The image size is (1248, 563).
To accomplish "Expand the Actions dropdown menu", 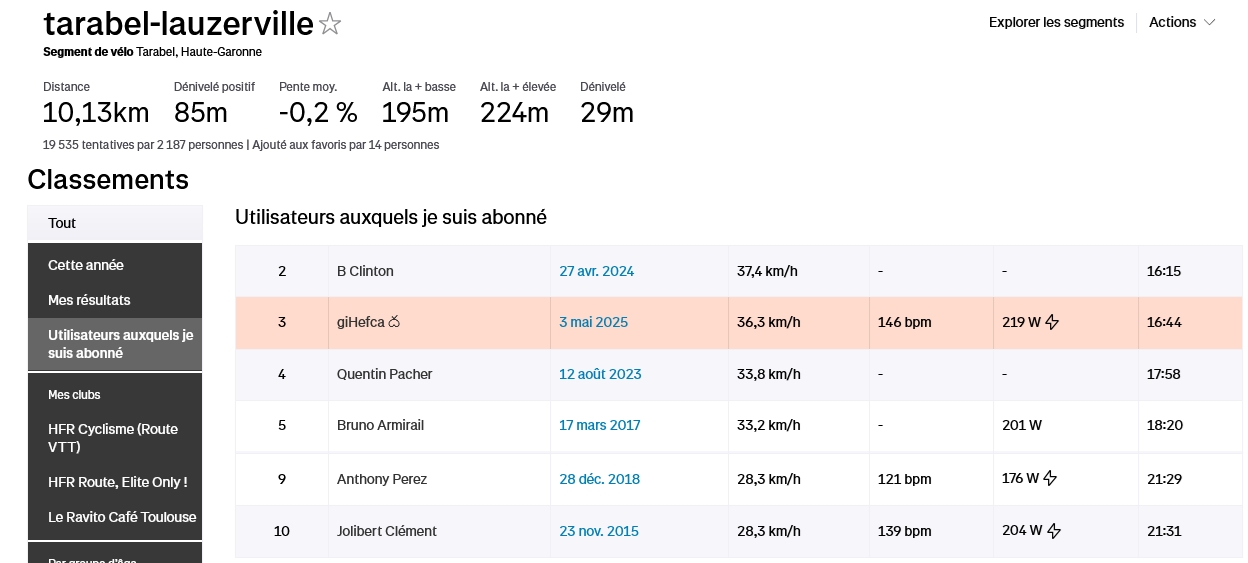I will (1182, 22).
